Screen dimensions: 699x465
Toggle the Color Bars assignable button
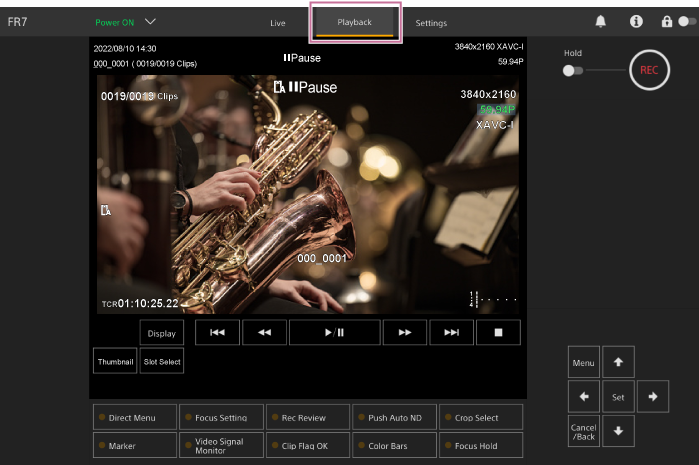click(394, 445)
